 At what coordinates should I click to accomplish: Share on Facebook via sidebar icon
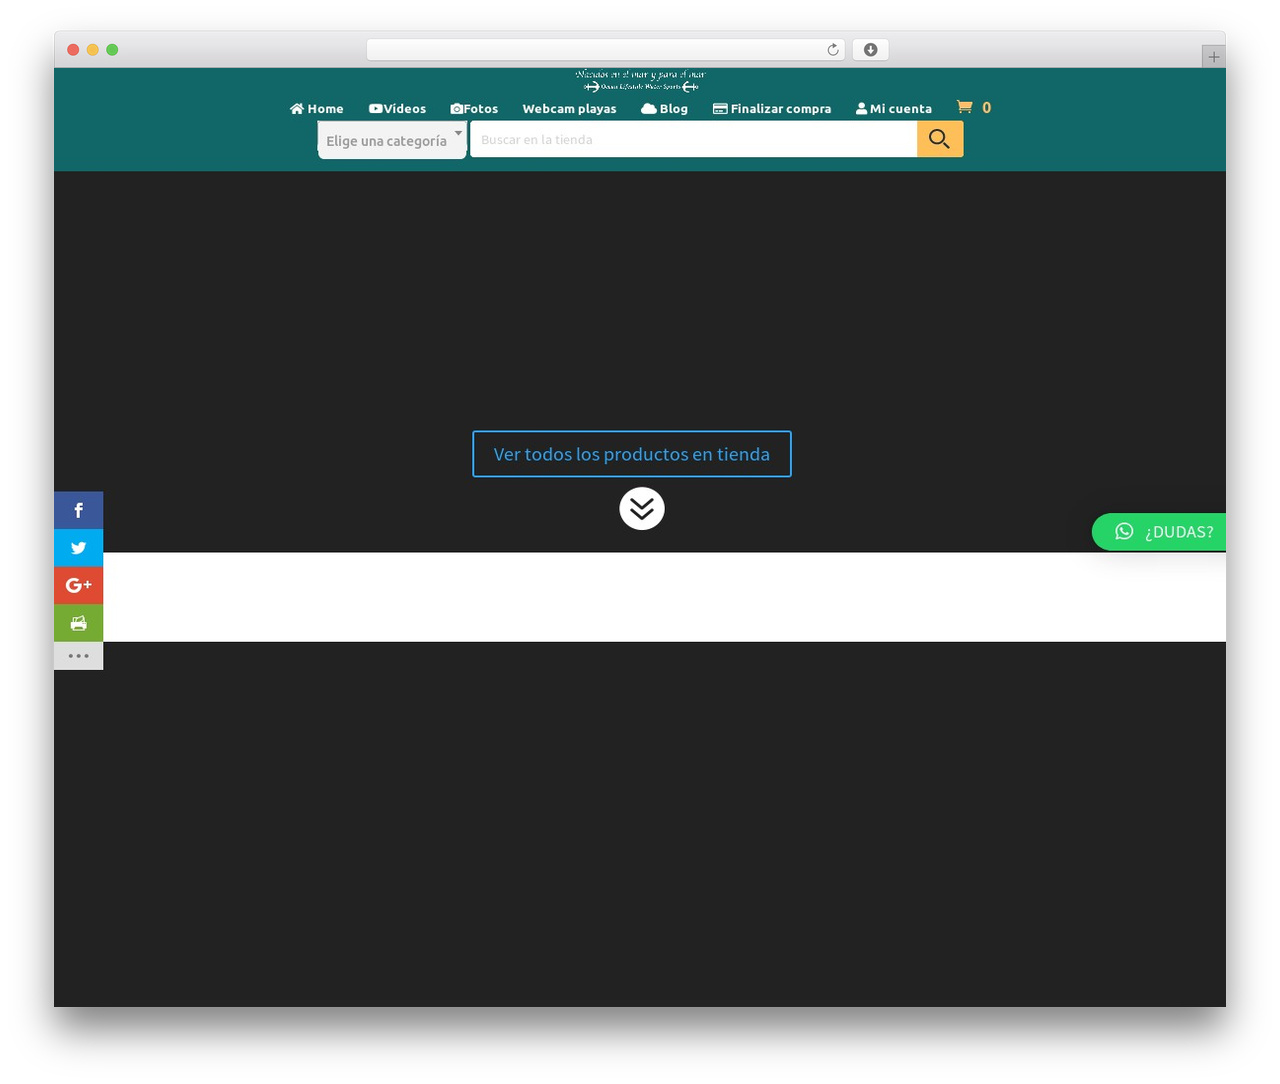coord(78,510)
